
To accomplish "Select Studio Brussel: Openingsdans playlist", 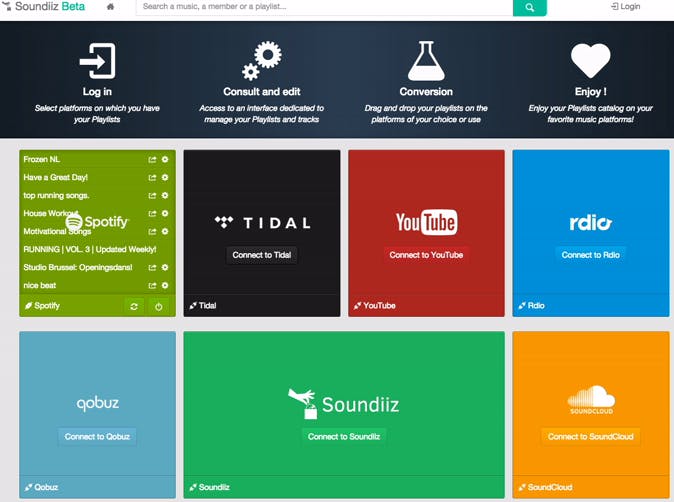I will click(x=78, y=268).
